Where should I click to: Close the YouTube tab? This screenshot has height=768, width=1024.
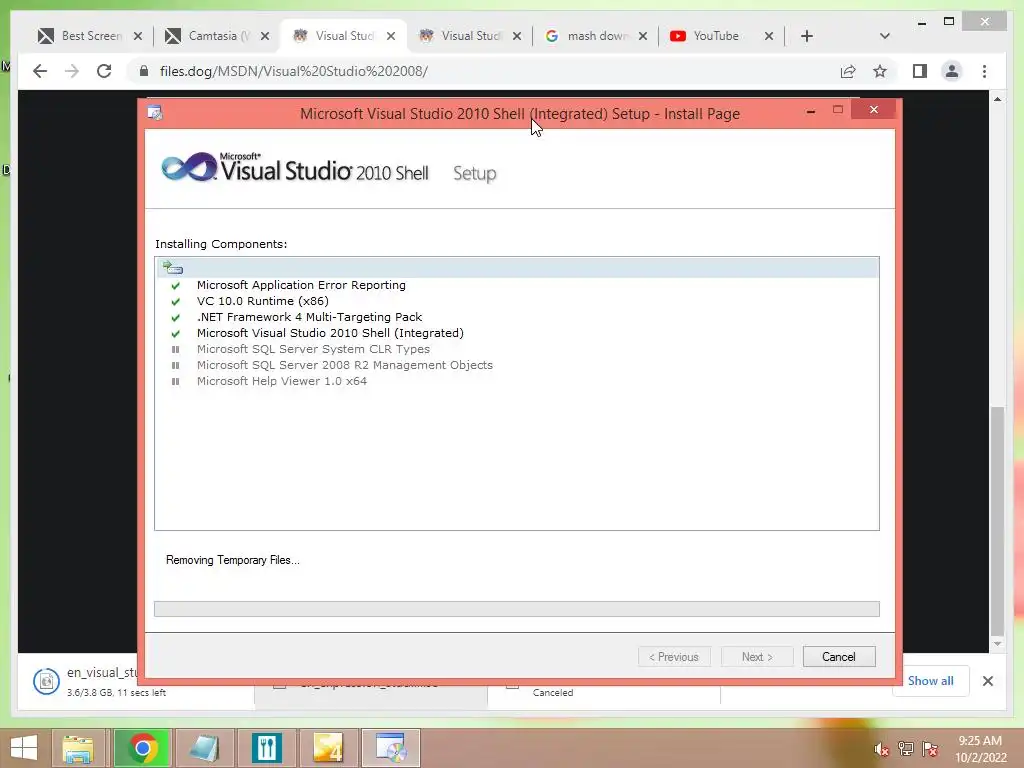pos(769,36)
